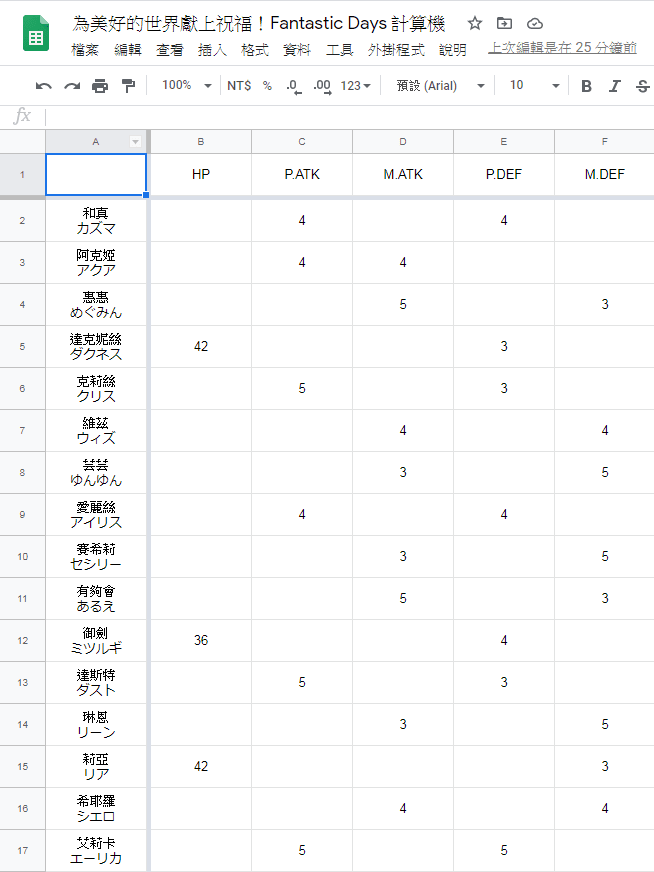This screenshot has width=654, height=872.
Task: Open the 外掛程式 menu
Action: 396,50
